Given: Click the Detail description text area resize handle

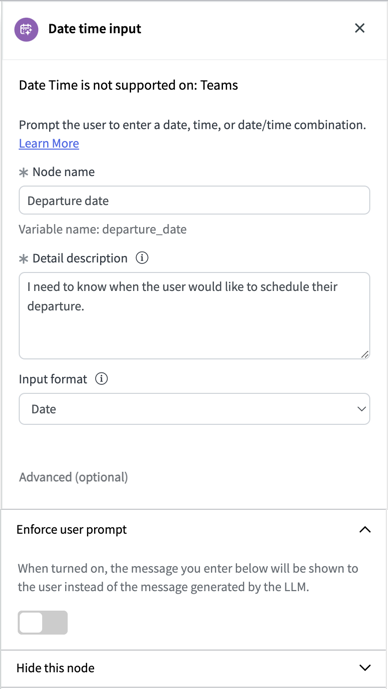Looking at the screenshot, I should click(x=365, y=355).
